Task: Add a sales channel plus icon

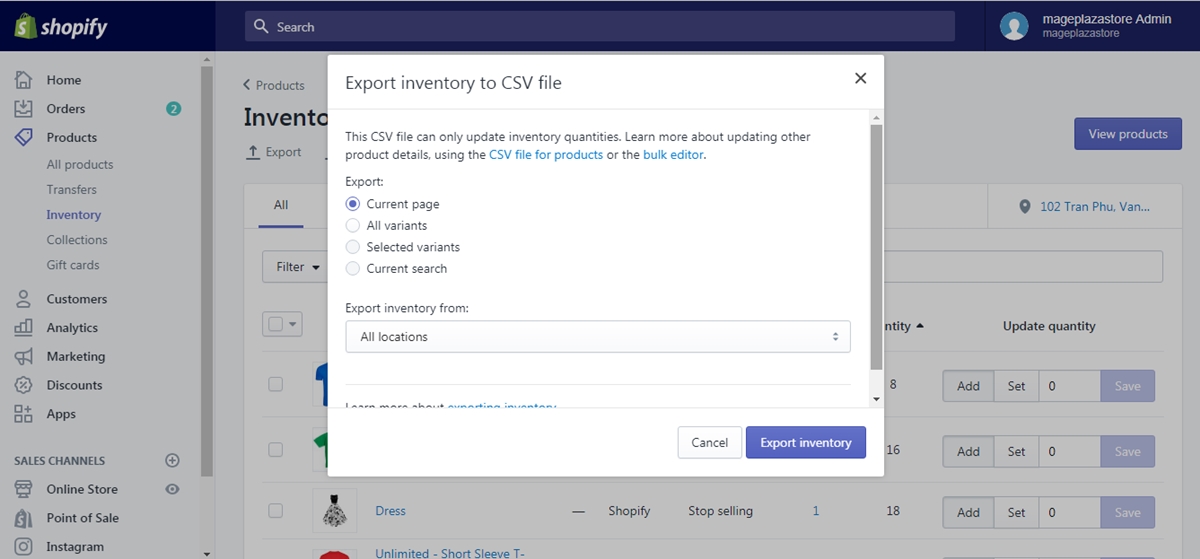Action: point(172,461)
